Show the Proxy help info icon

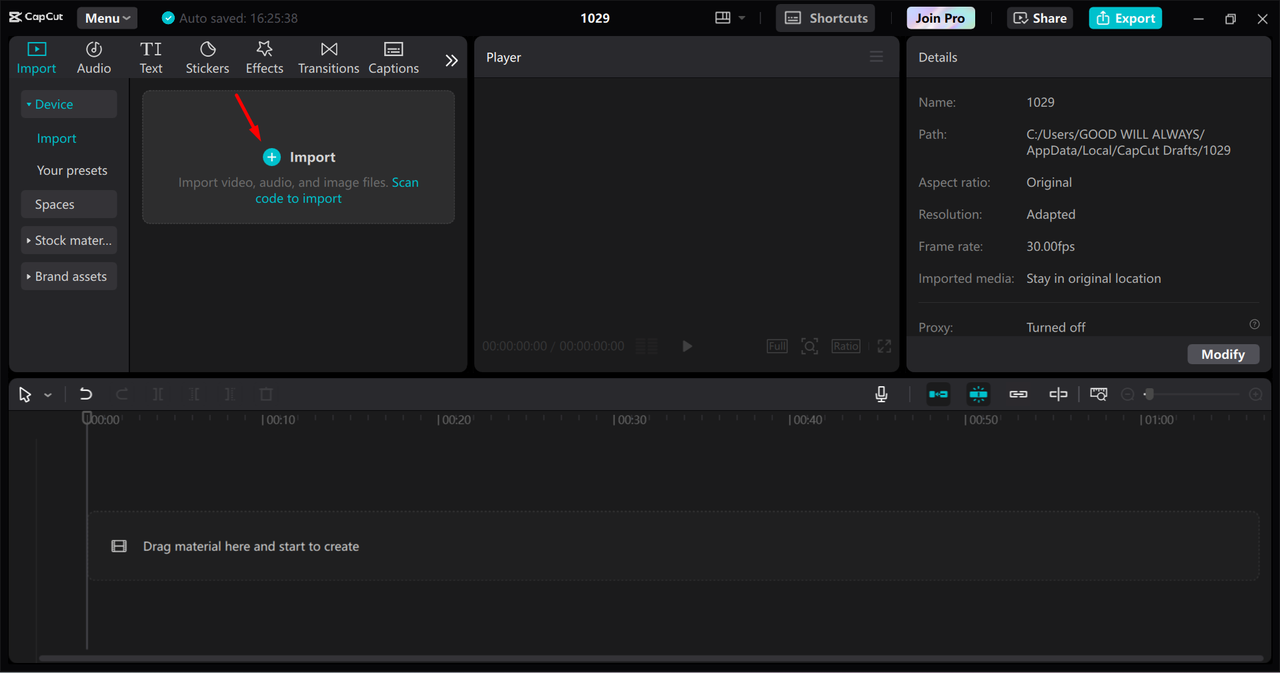pos(1254,325)
